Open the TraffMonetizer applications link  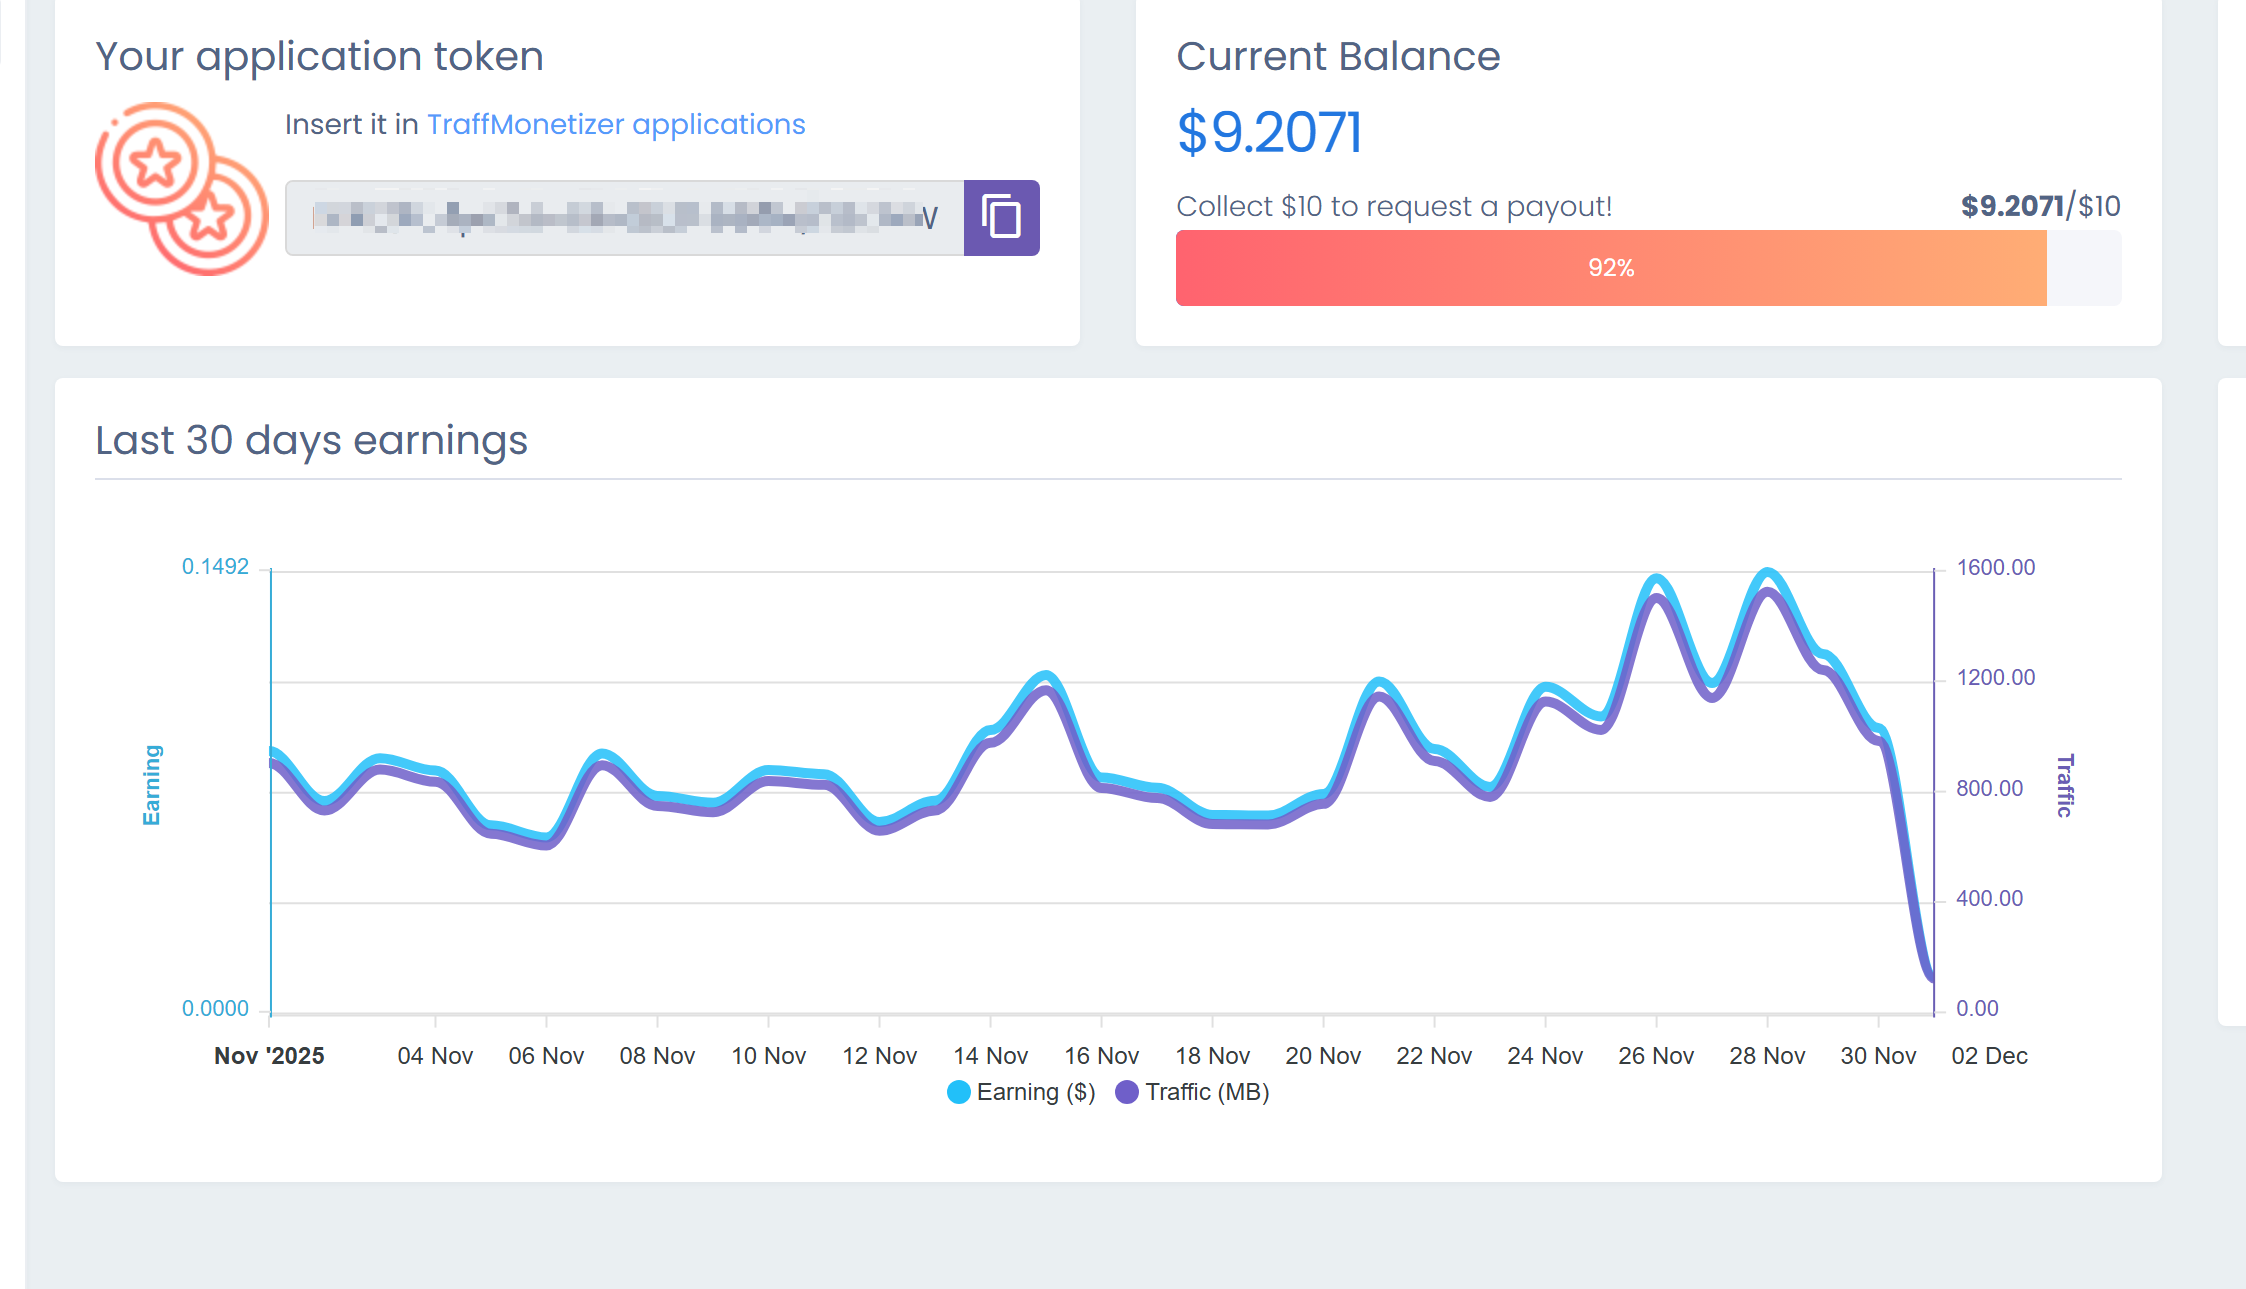(616, 124)
